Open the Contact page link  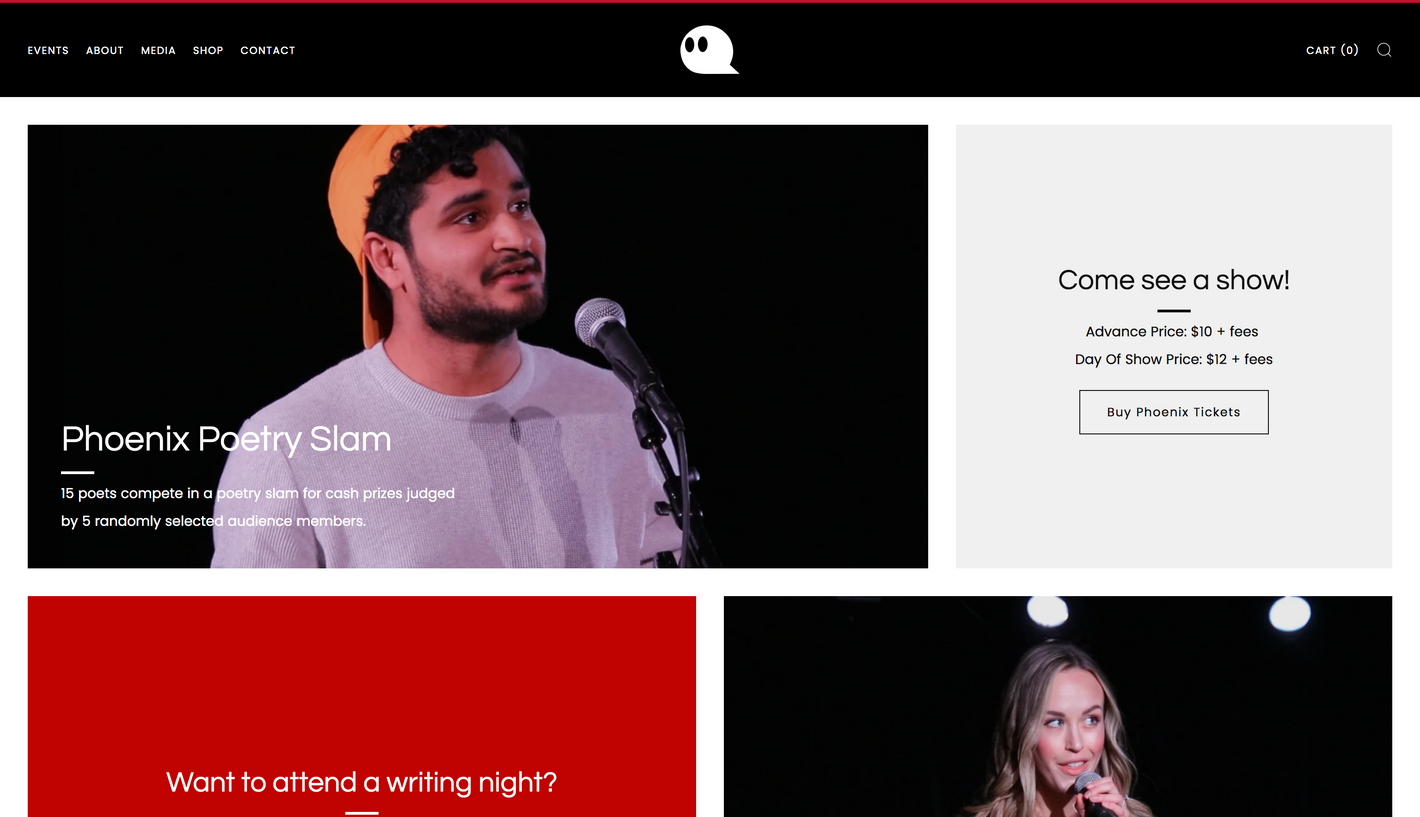(268, 50)
